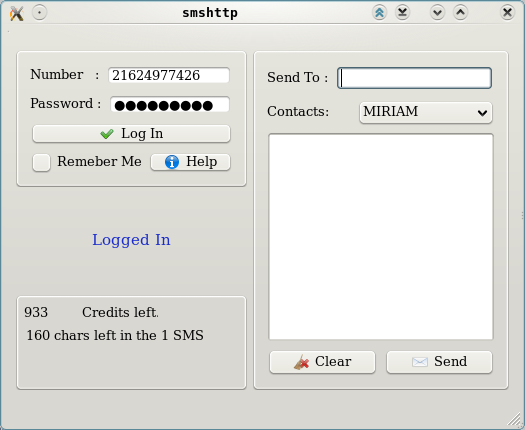Click into the Send To field
525x430 pixels.
(x=415, y=78)
